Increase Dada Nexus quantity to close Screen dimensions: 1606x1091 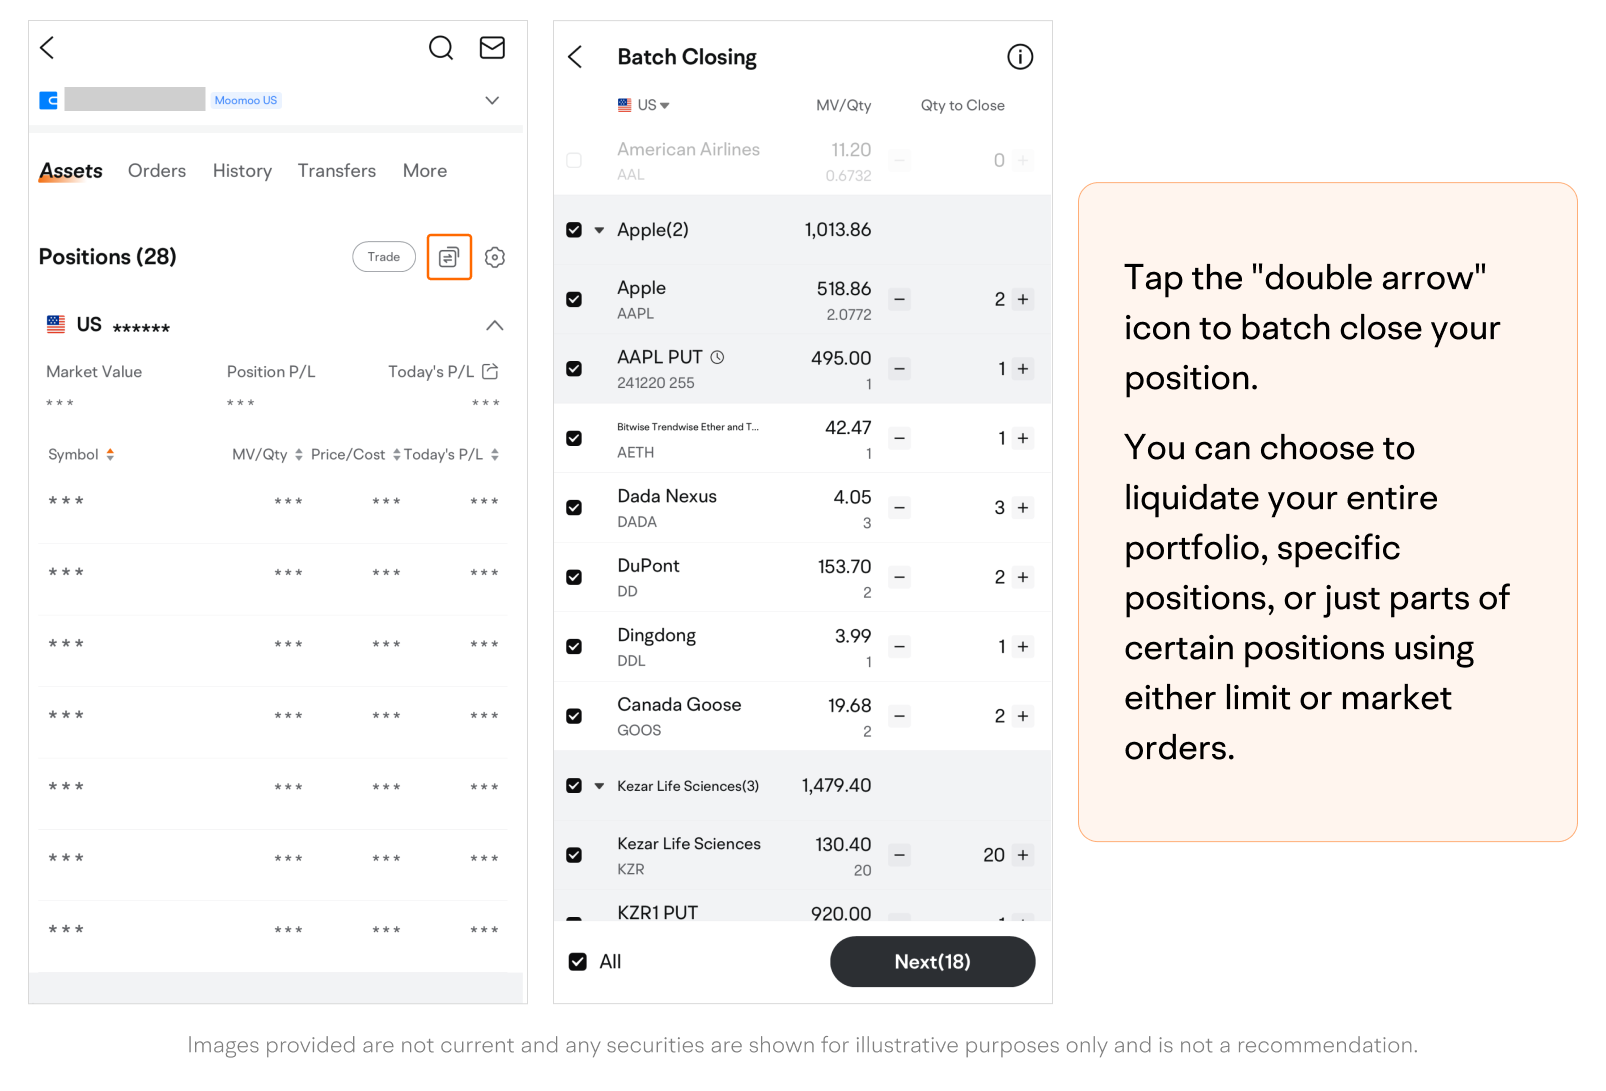pos(1023,508)
